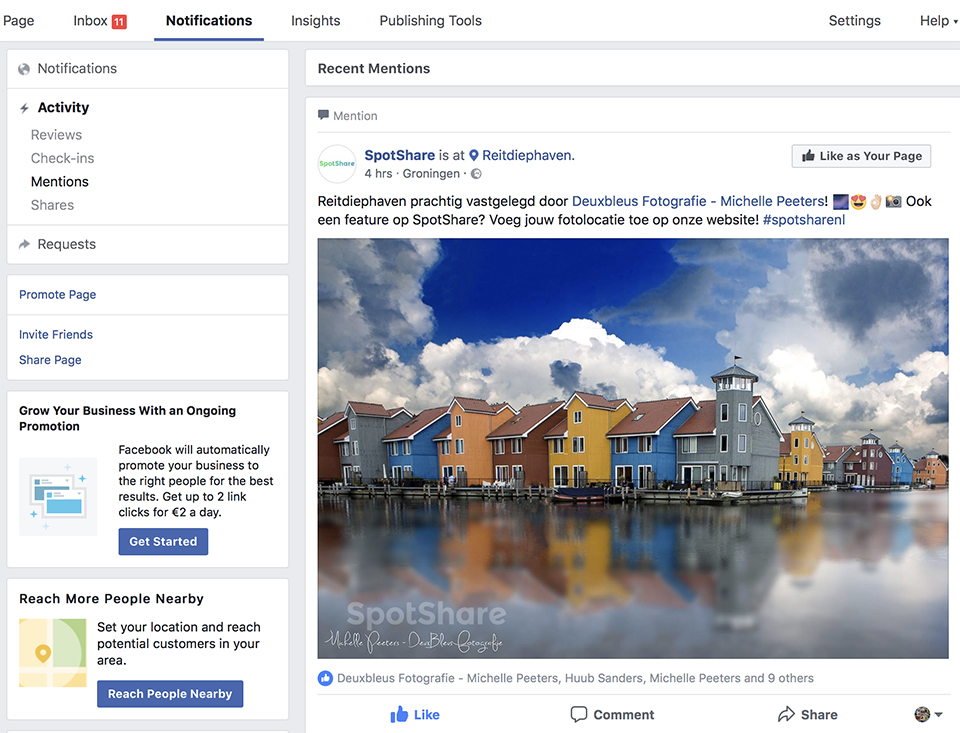The image size is (960, 733).
Task: Select Mentions under Activity
Action: (x=59, y=182)
